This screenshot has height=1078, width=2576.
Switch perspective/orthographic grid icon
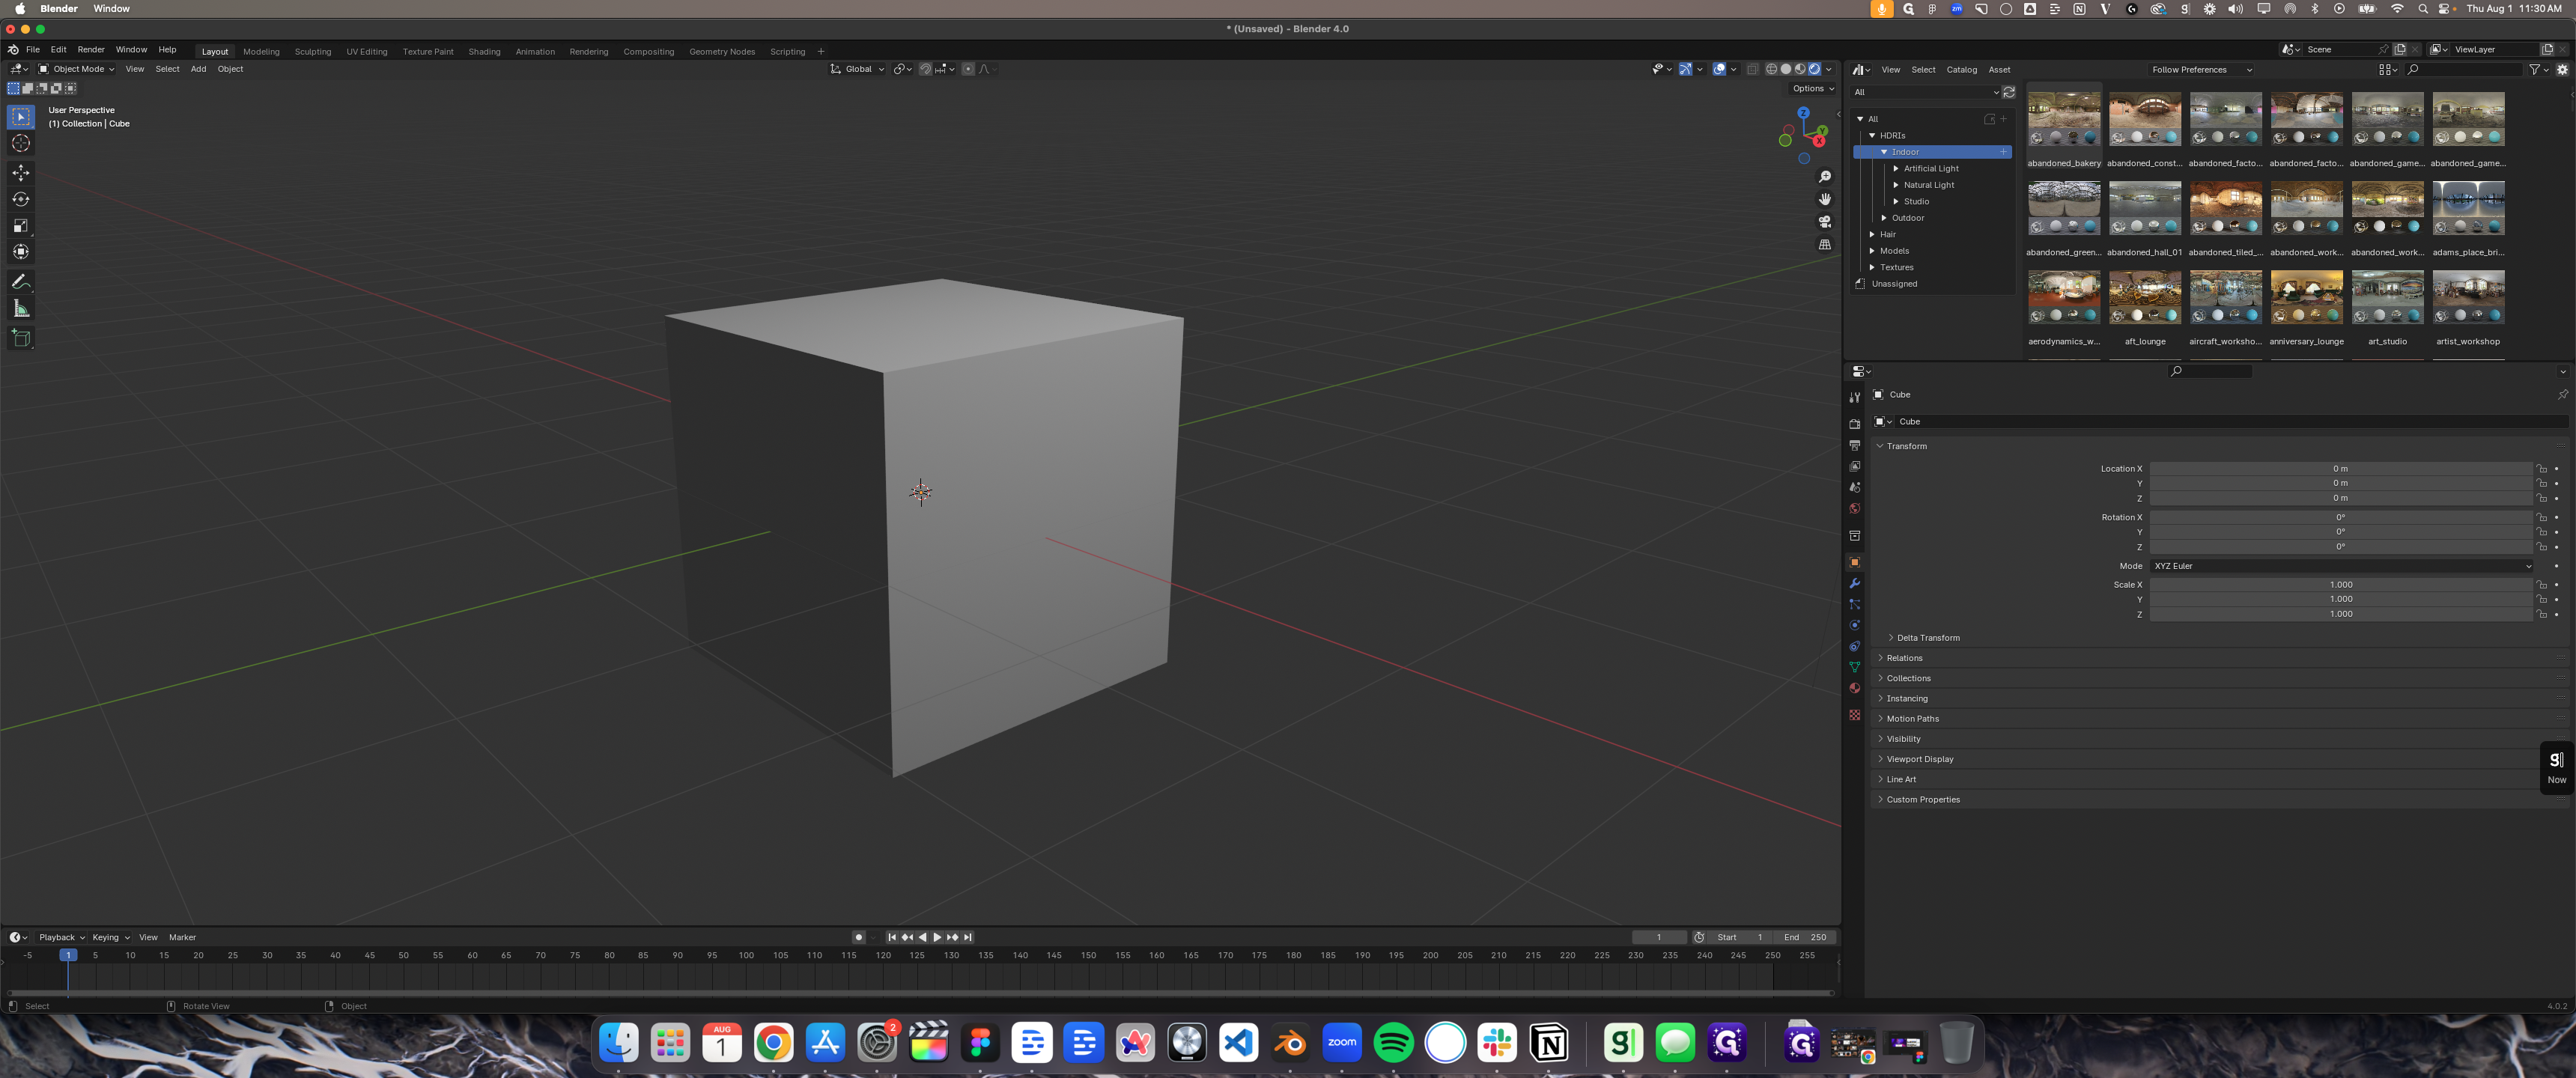tap(1824, 244)
